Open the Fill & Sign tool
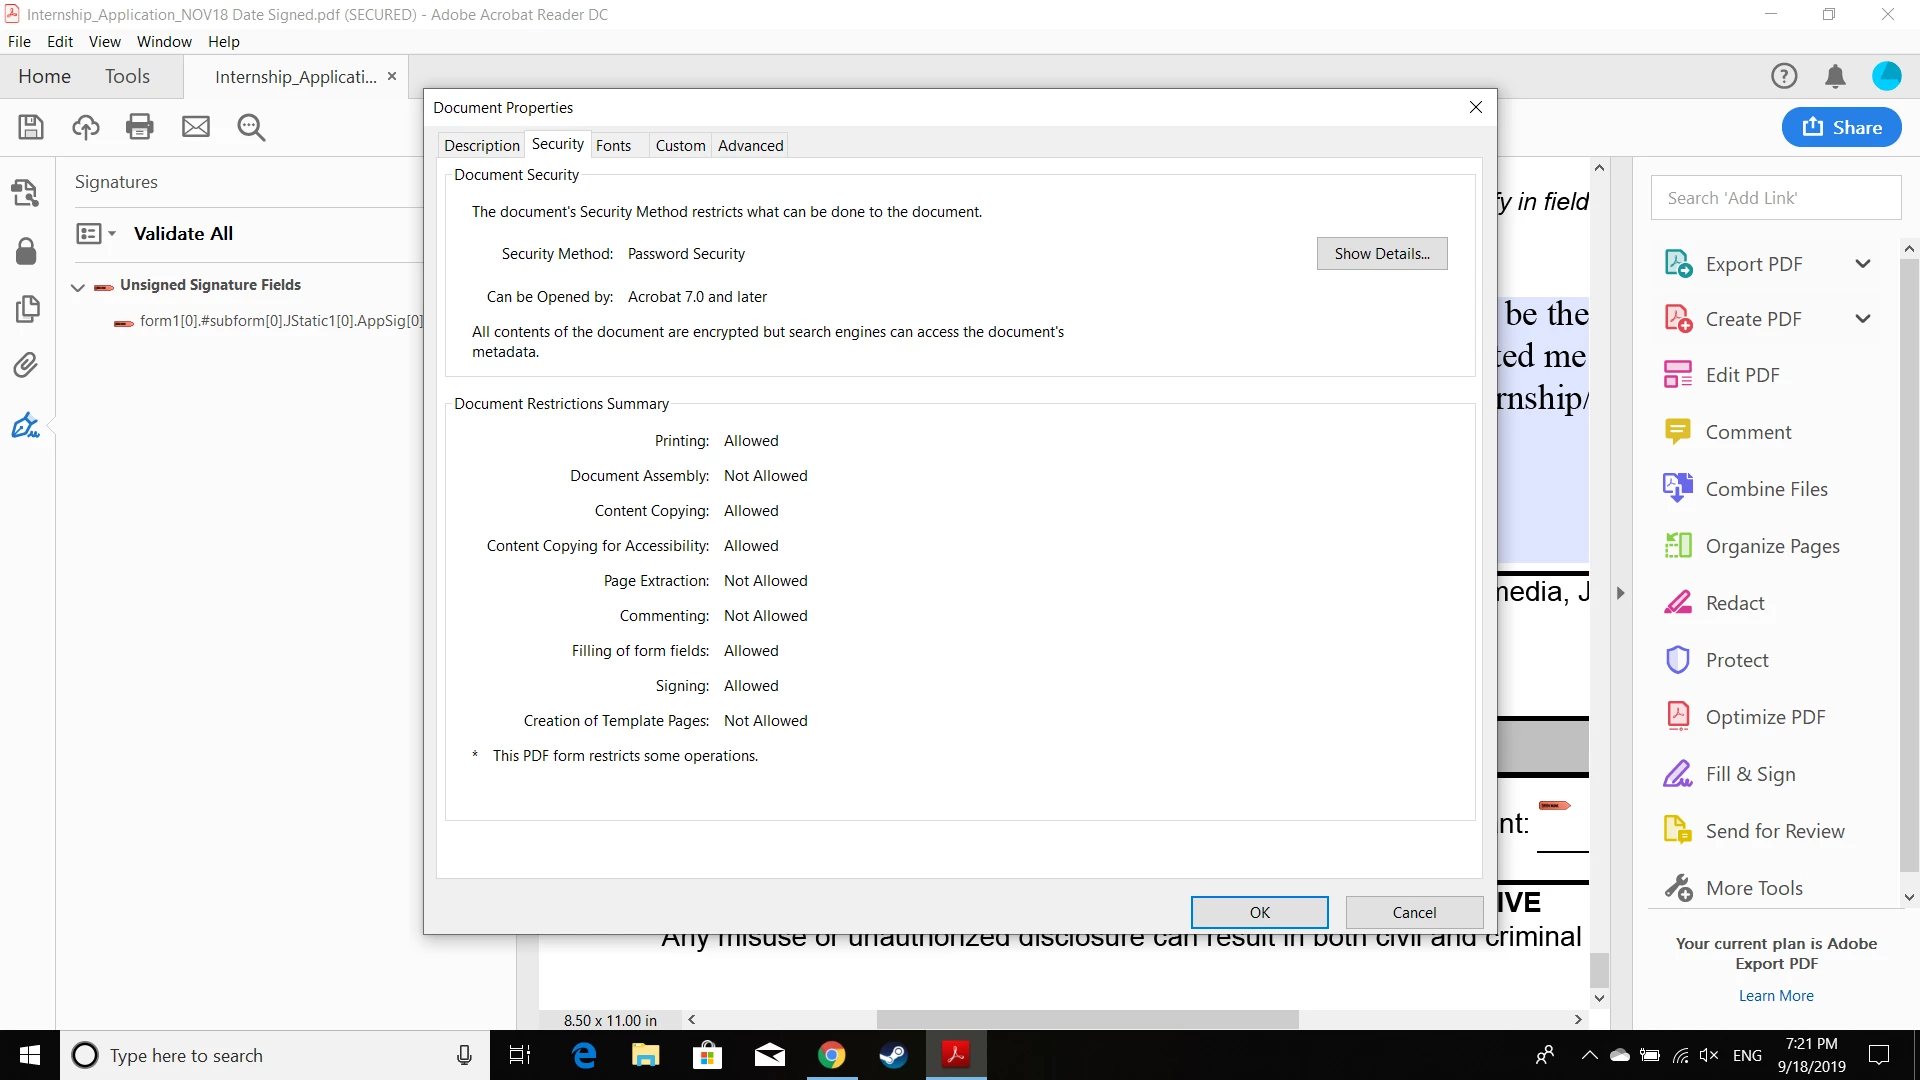Image resolution: width=1920 pixels, height=1080 pixels. pyautogui.click(x=1750, y=774)
